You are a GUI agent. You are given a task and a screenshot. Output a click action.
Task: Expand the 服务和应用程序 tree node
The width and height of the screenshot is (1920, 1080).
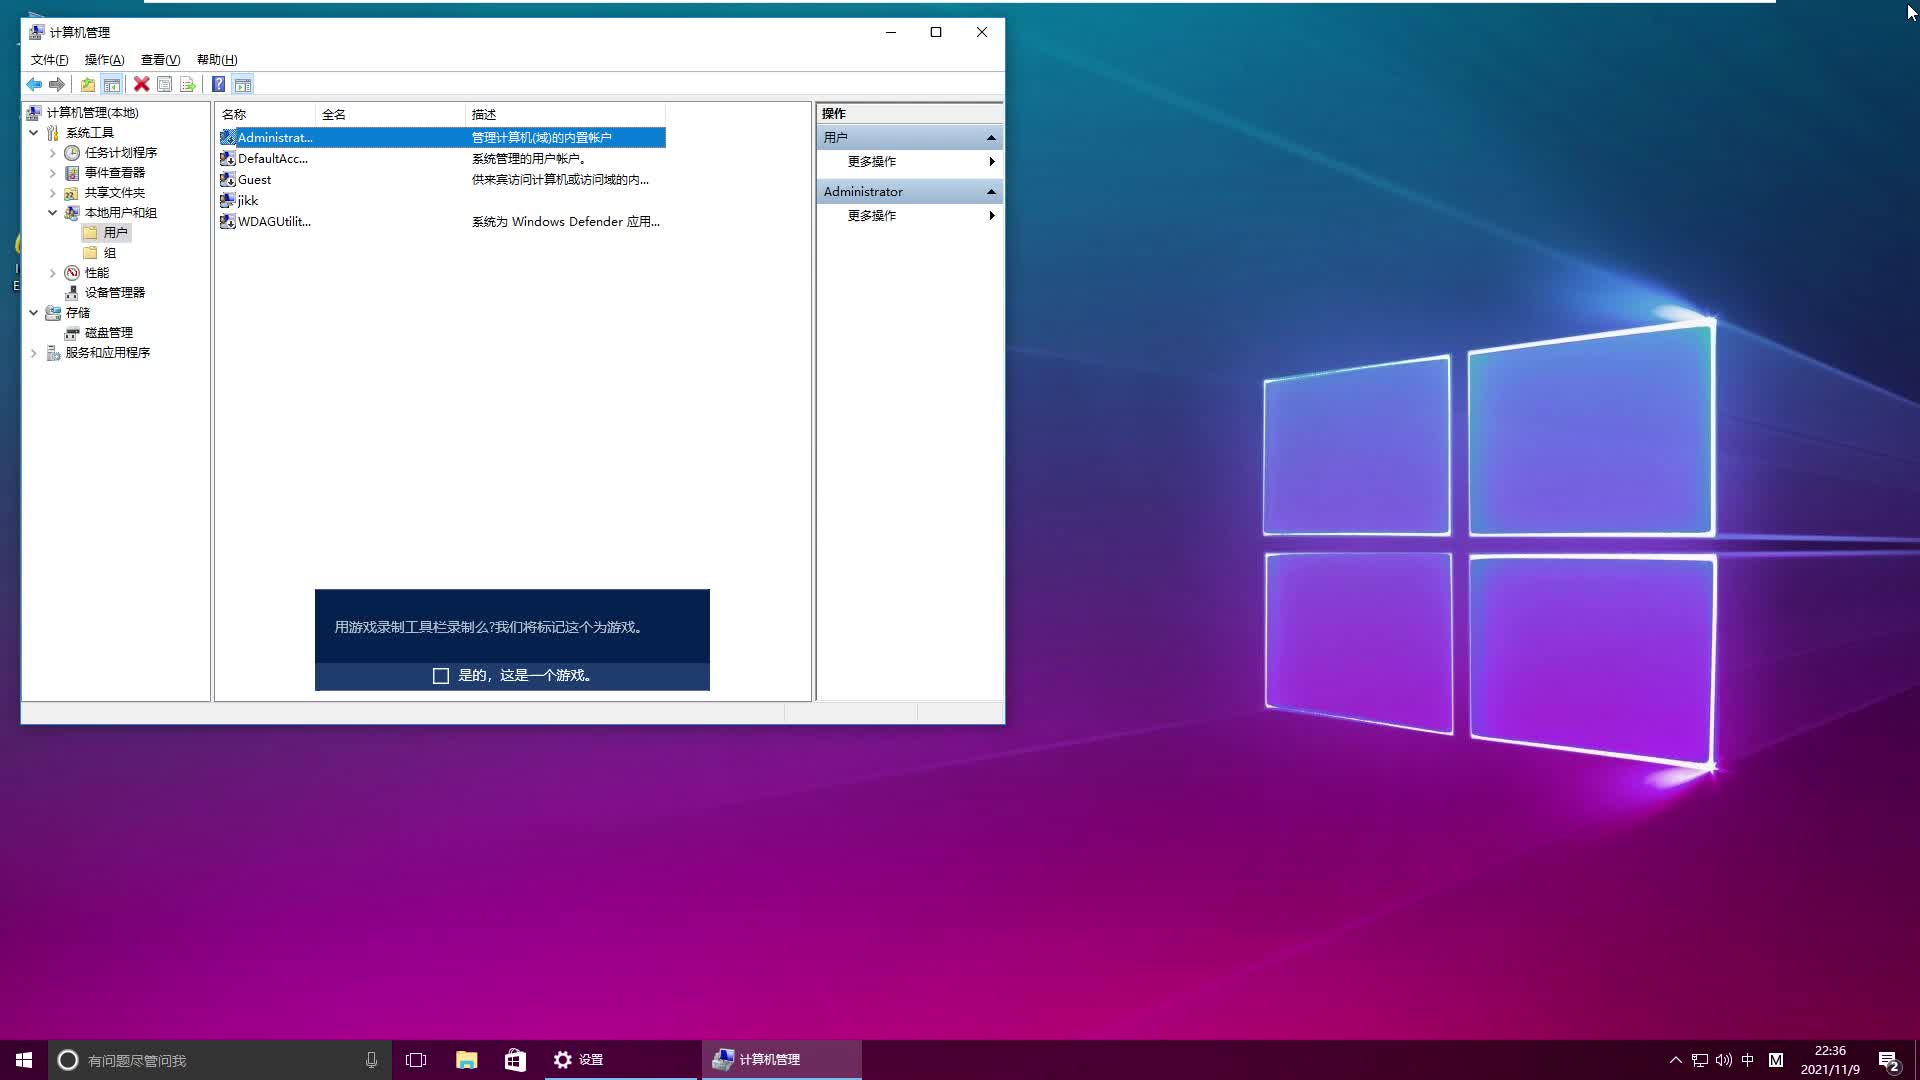33,352
